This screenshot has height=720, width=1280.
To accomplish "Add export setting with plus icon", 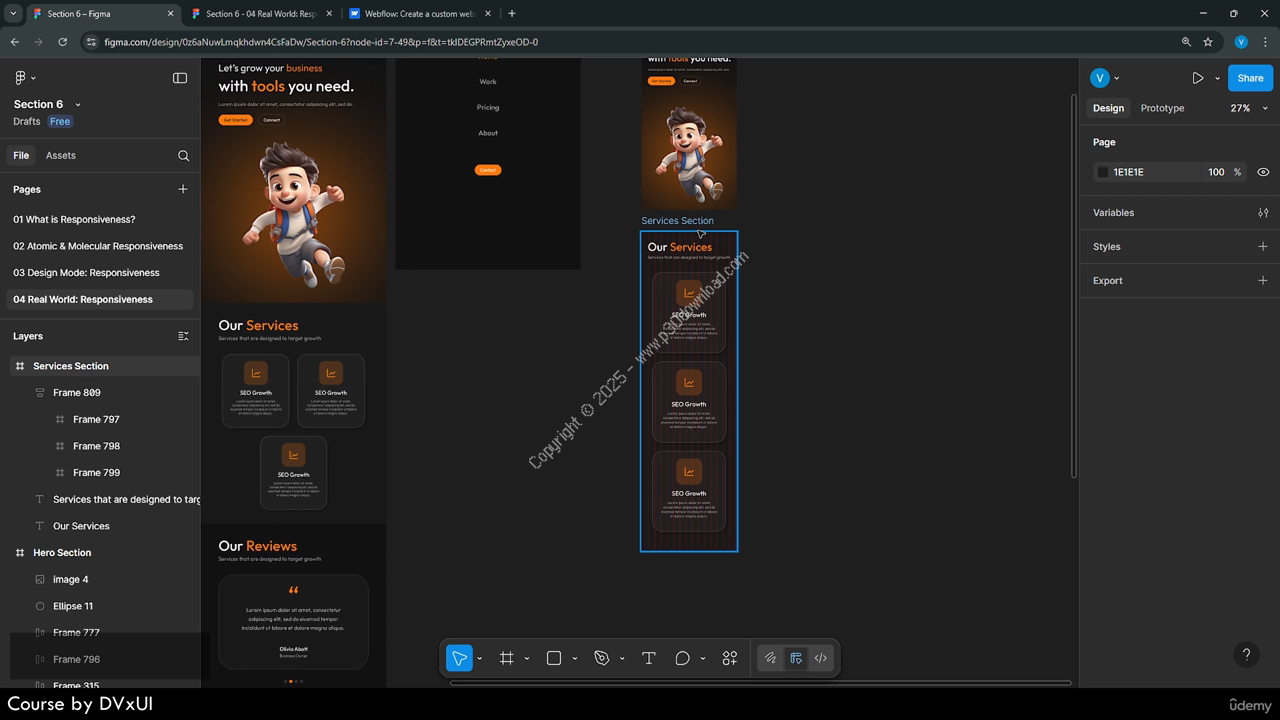I will pos(1263,281).
